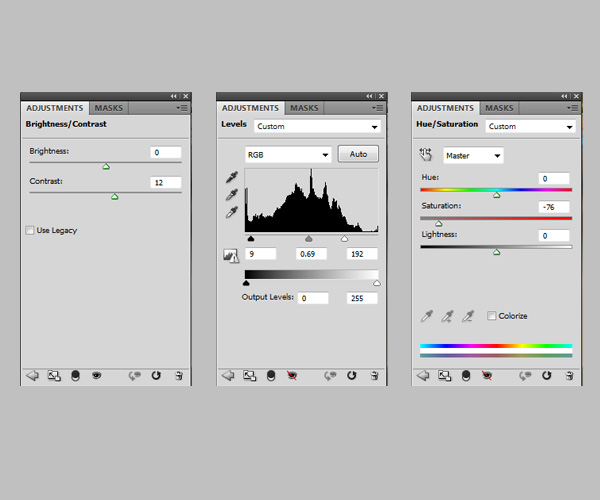Image resolution: width=600 pixels, height=500 pixels.
Task: Select Adjustments tab in Hue/Saturation panel
Action: 445,108
